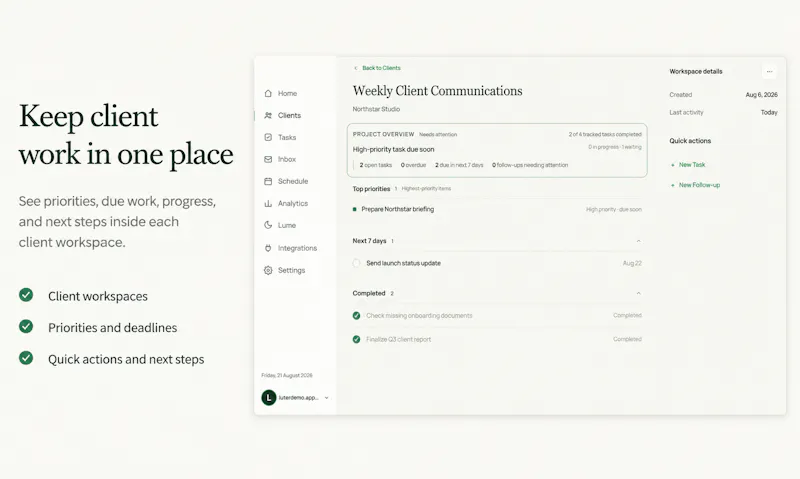Click the Settings gear icon

point(268,270)
